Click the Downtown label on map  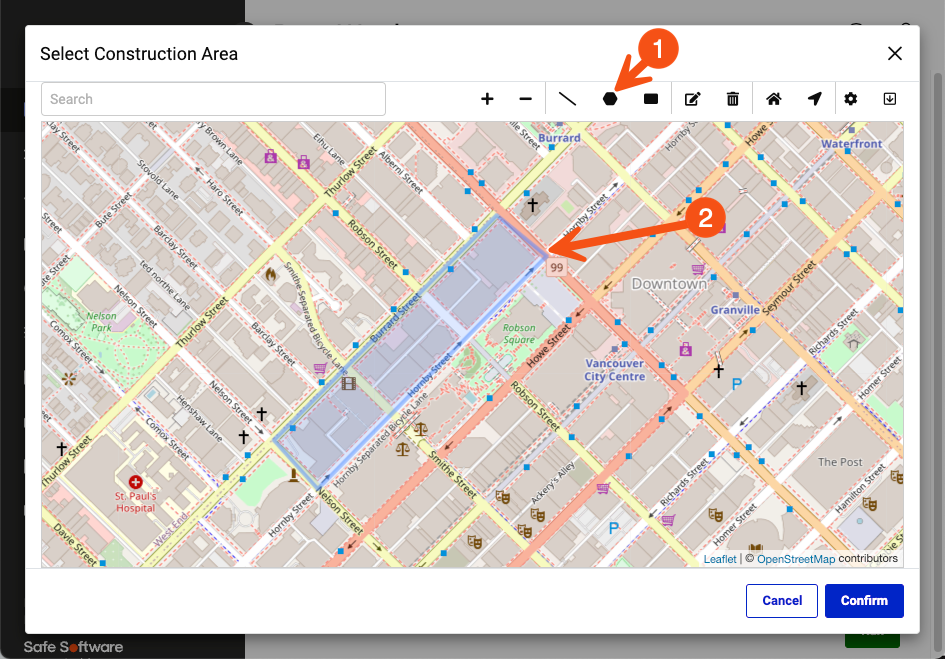pos(669,283)
